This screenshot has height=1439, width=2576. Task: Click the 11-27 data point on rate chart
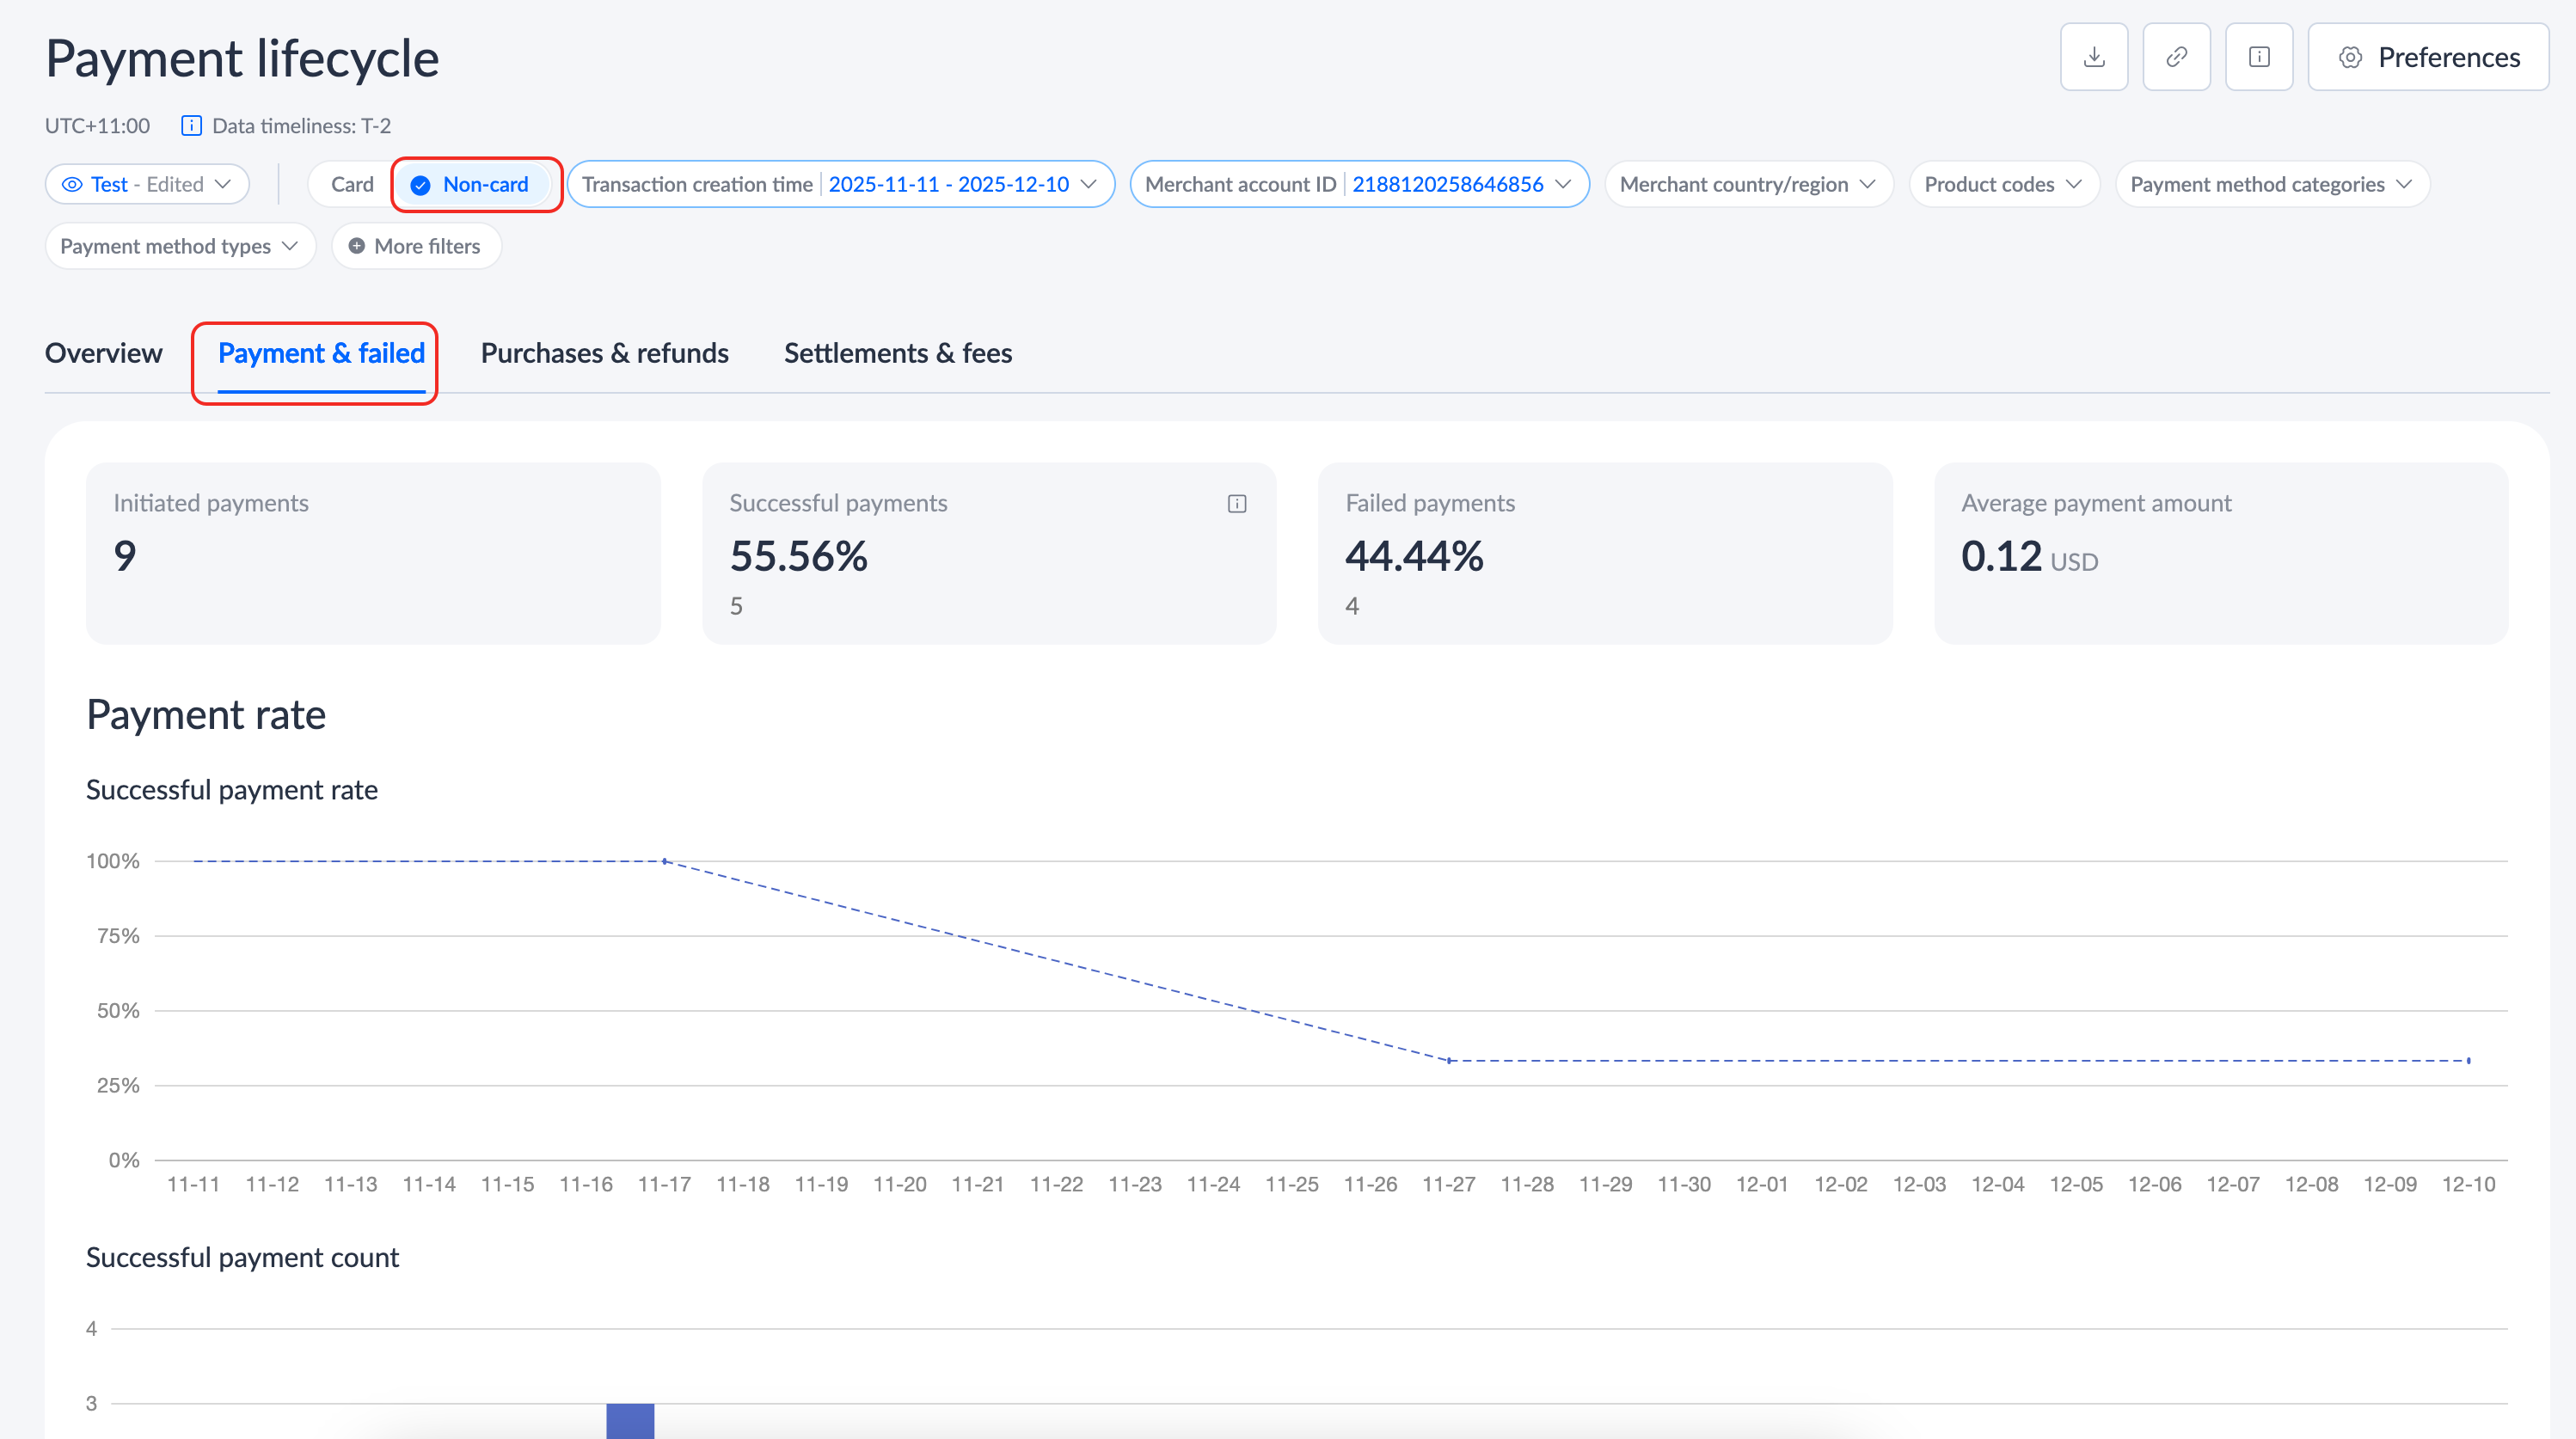[1448, 1060]
